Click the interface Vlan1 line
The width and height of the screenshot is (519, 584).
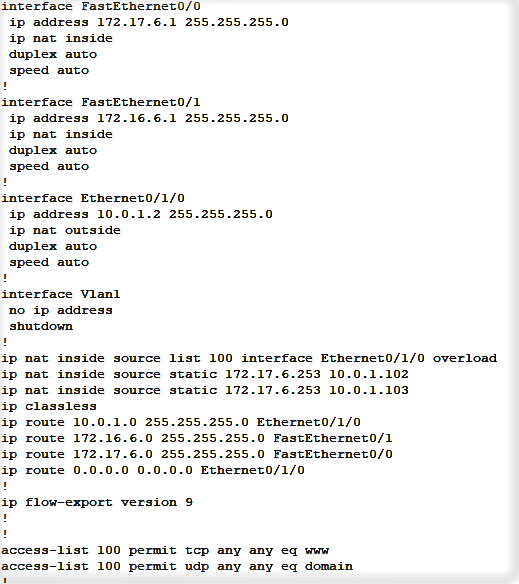(x=61, y=294)
